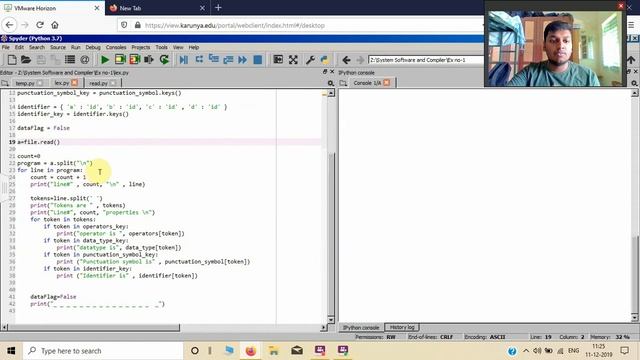Open Spyder preferences wrench
The image size is (640, 360).
[x=310, y=60]
